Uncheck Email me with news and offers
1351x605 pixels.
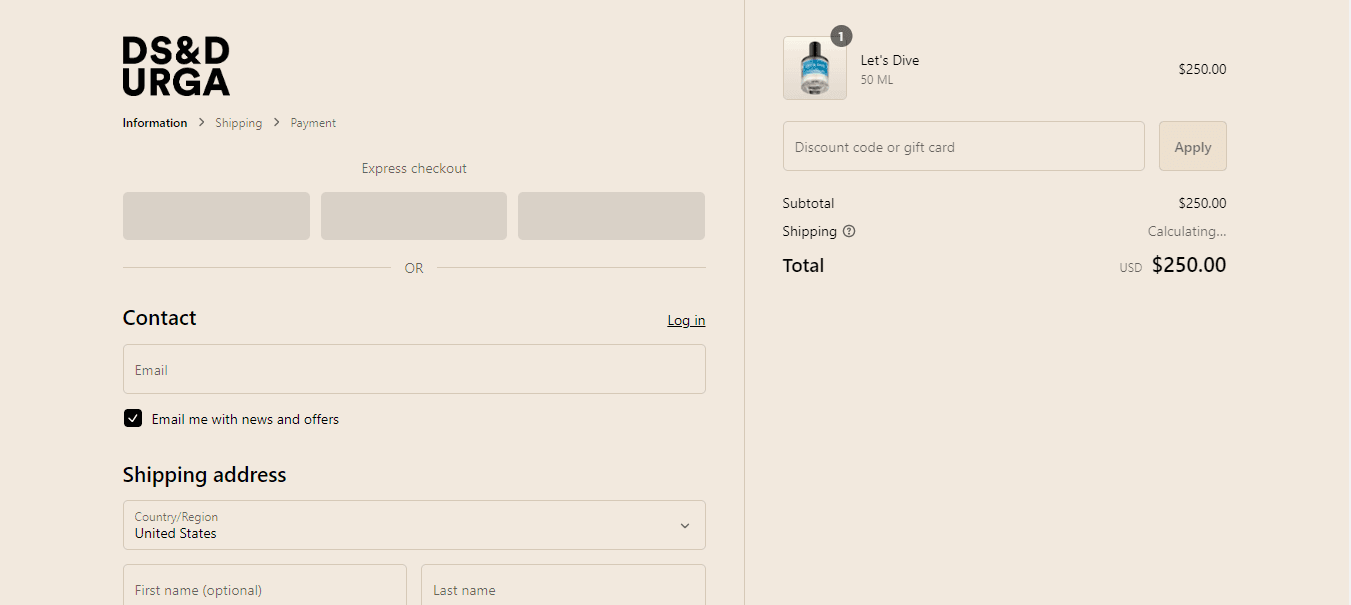(133, 418)
